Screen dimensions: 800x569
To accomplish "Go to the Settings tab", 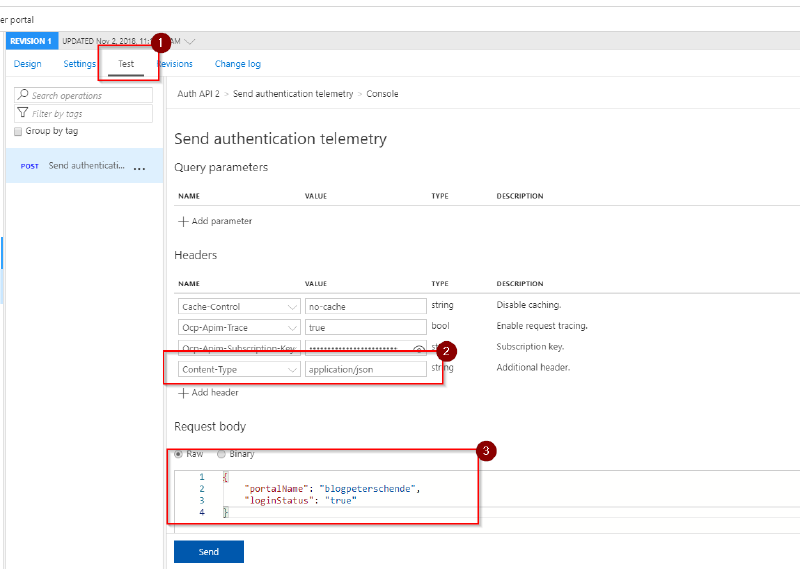I will click(x=80, y=64).
